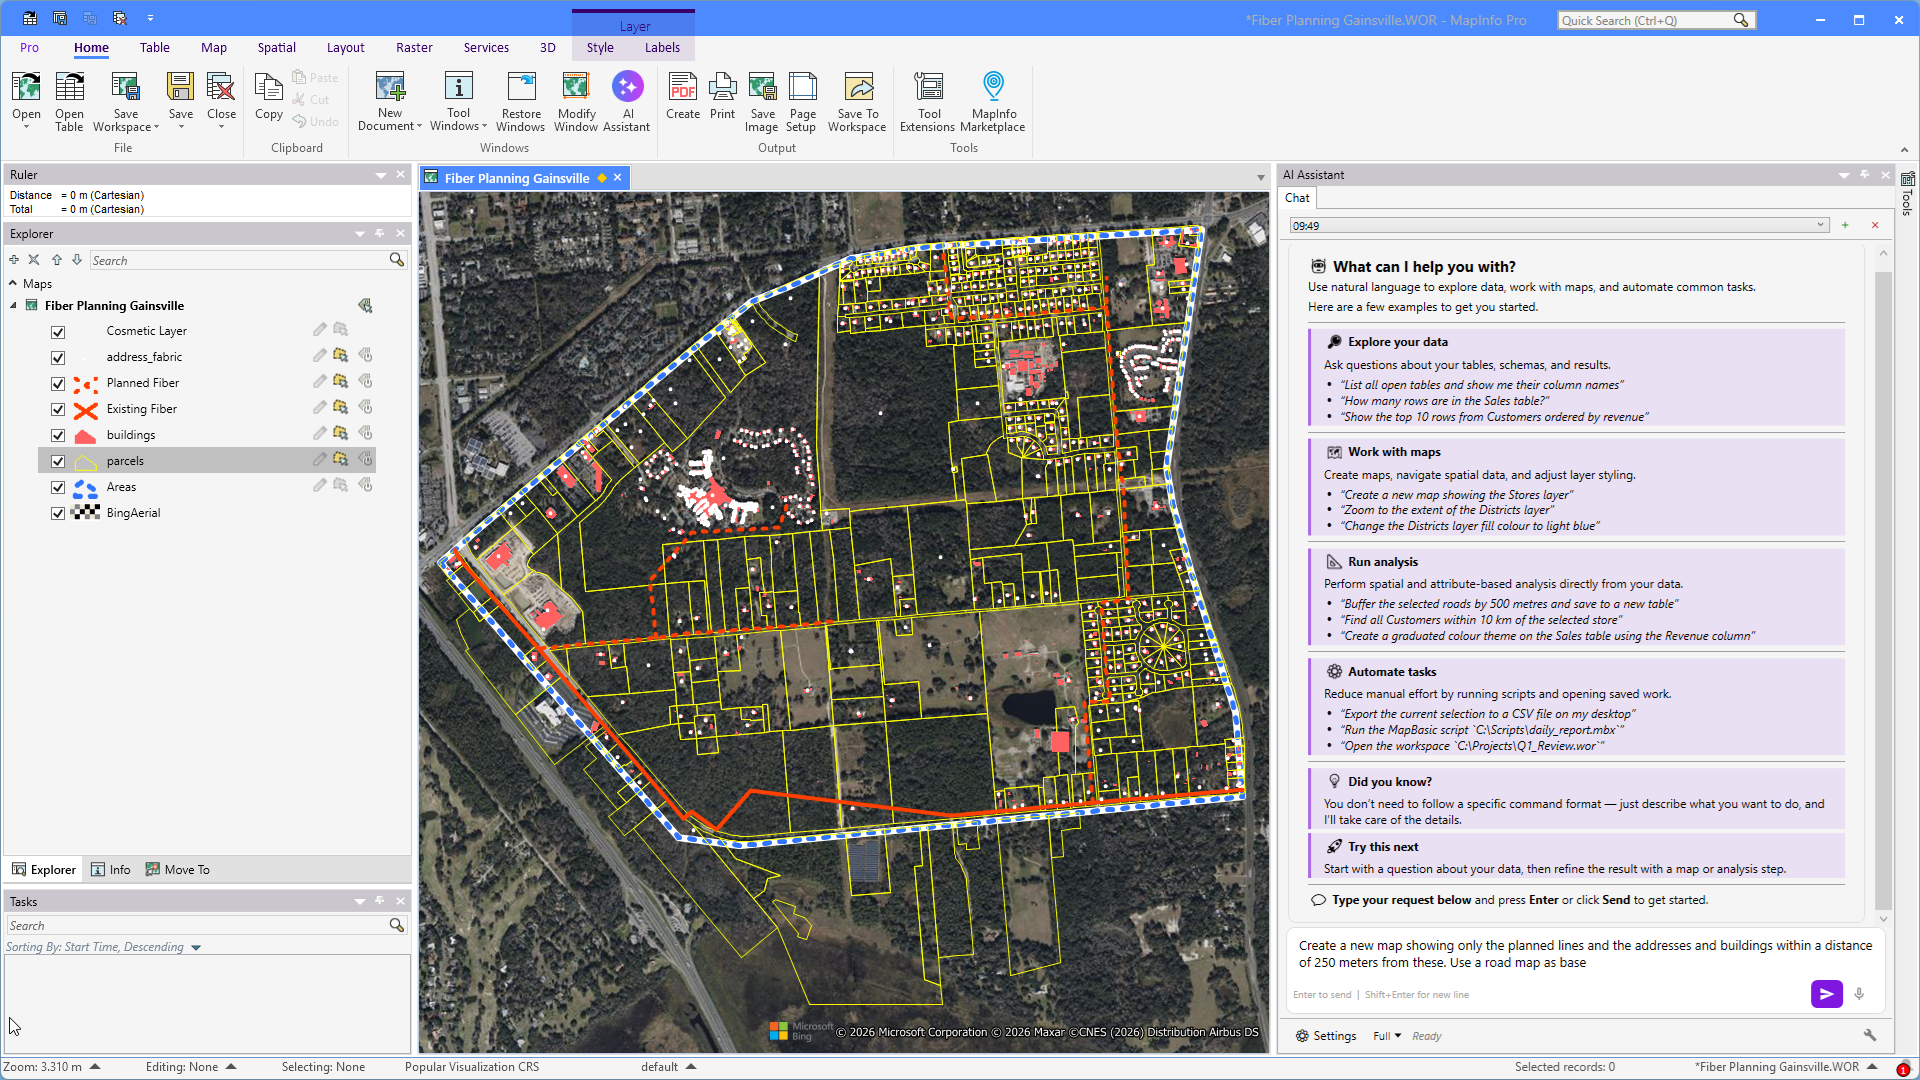
Task: Open the Editing layer status bar arrow
Action: 231,1067
